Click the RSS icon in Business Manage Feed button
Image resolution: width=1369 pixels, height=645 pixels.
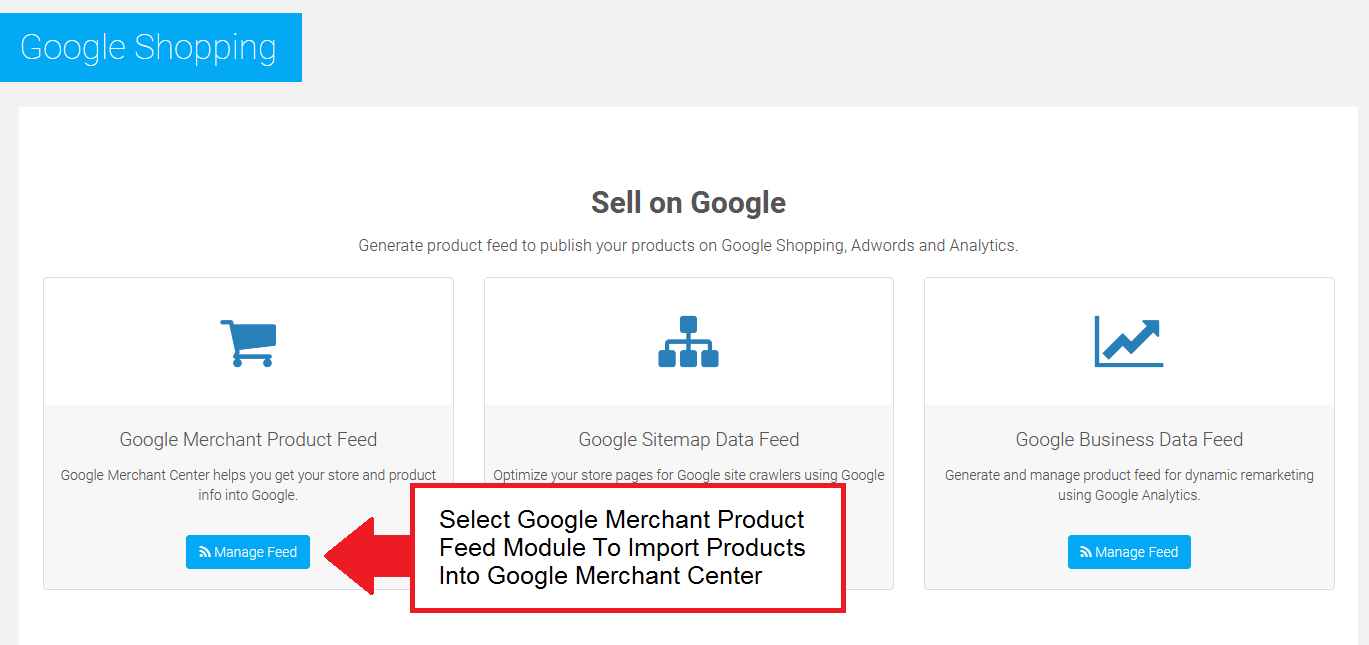click(x=1086, y=552)
